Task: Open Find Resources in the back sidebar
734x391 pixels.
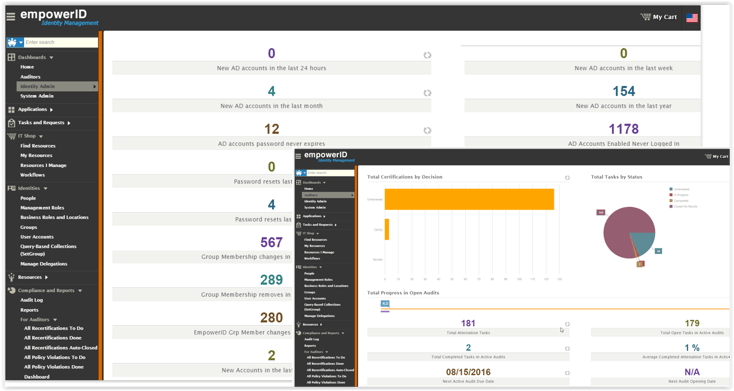Action: tap(37, 146)
